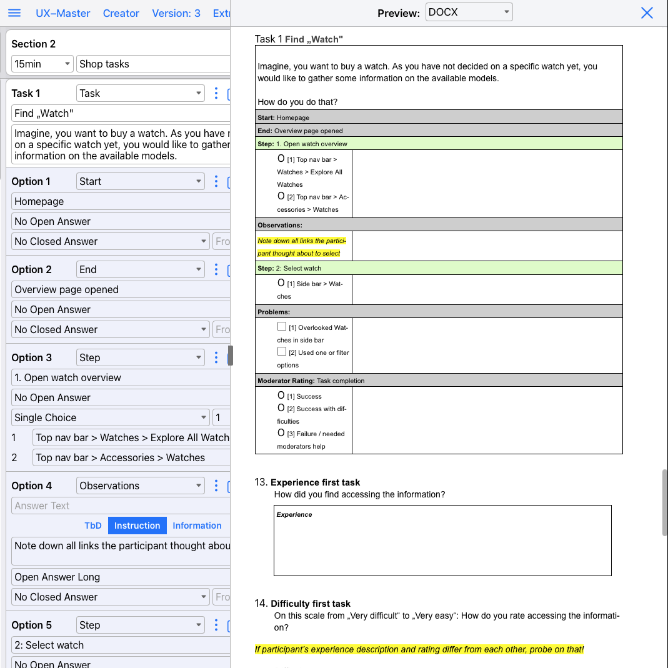Click the Section 2 heading

coord(33,44)
